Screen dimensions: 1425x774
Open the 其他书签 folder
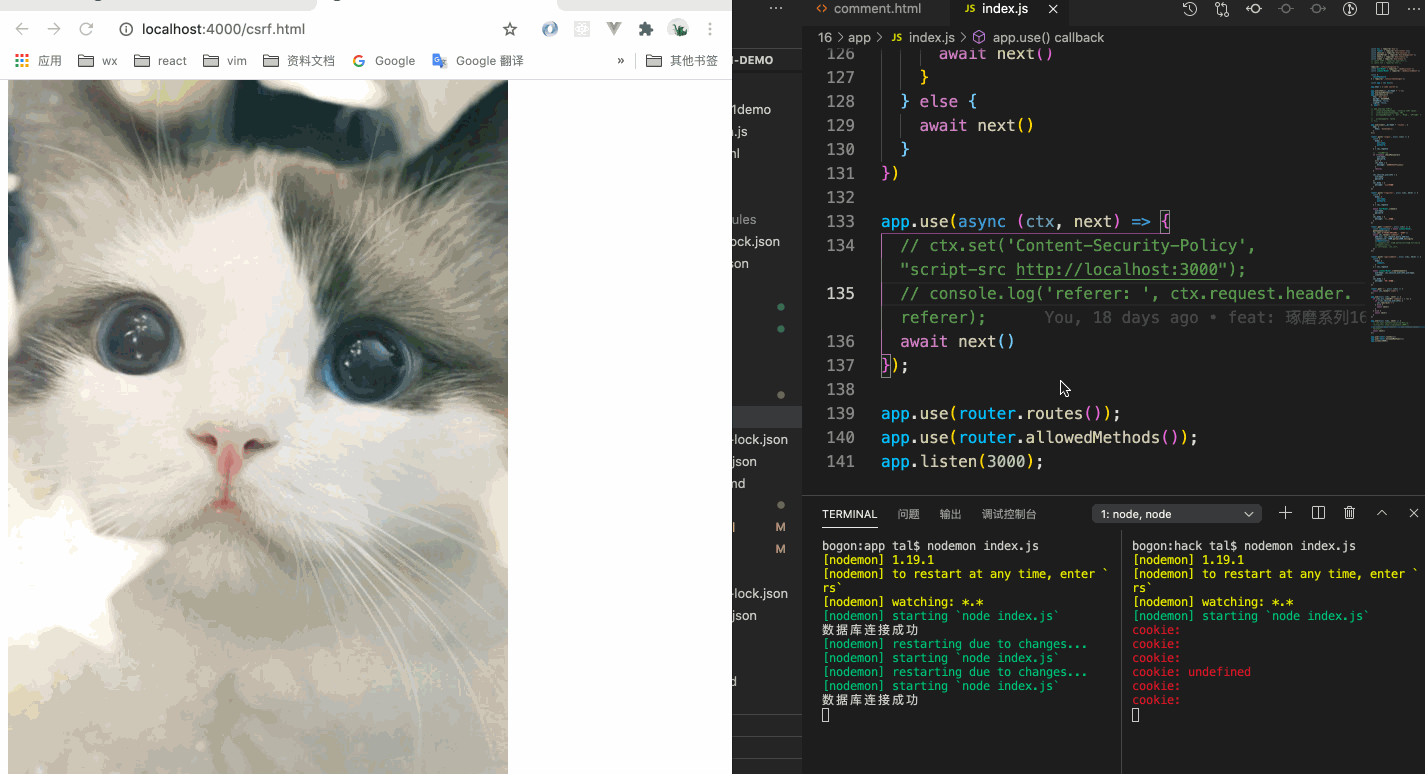pyautogui.click(x=682, y=61)
